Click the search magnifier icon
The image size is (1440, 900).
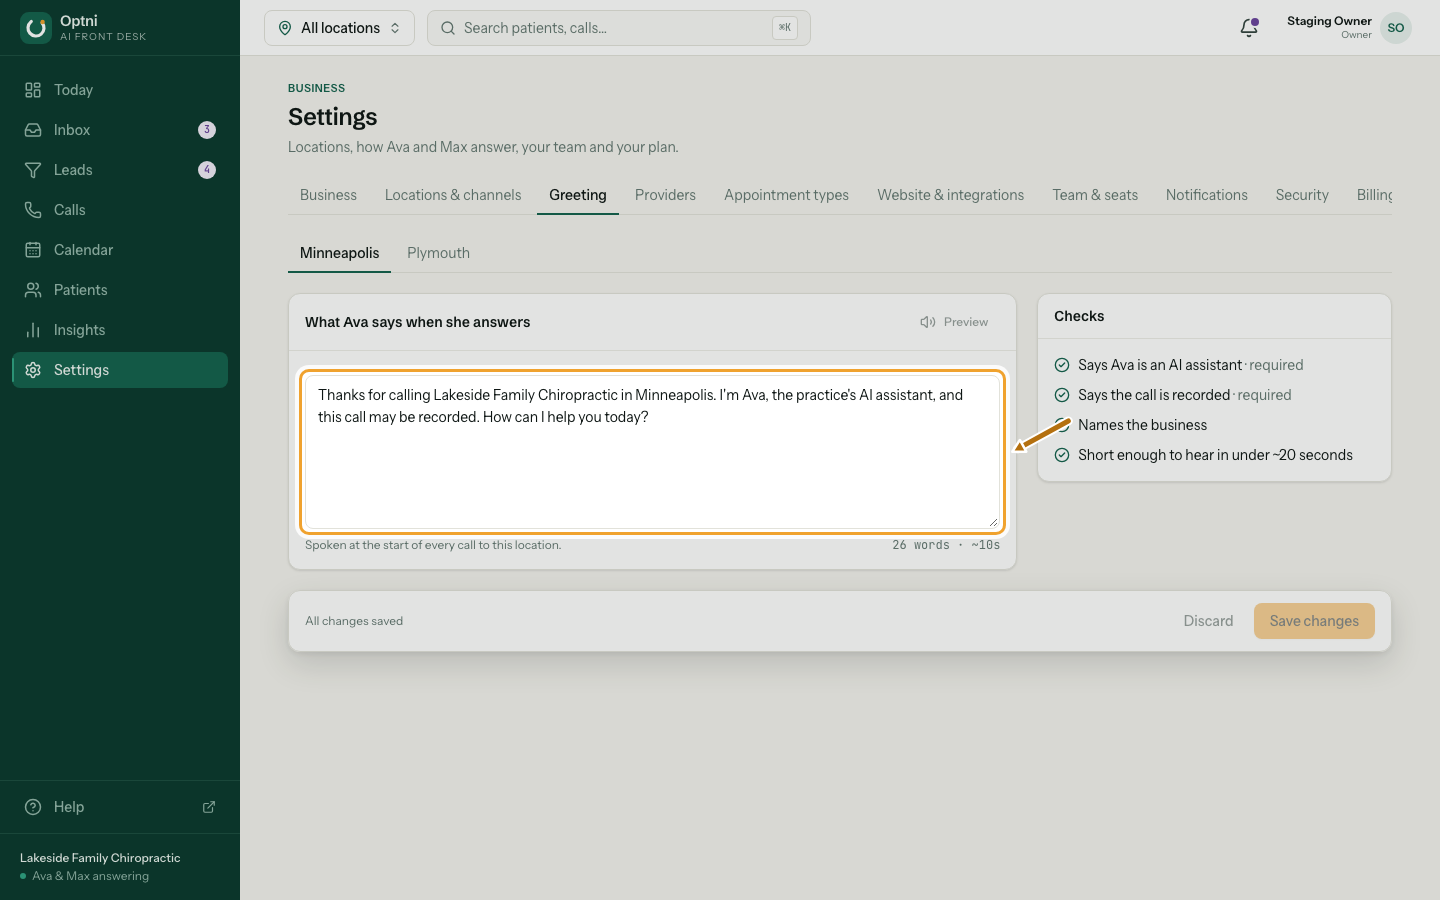point(448,28)
